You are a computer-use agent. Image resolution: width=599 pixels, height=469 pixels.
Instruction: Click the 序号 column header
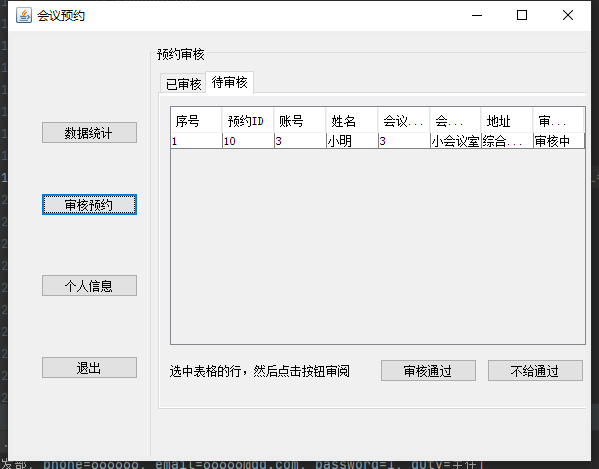pos(196,121)
